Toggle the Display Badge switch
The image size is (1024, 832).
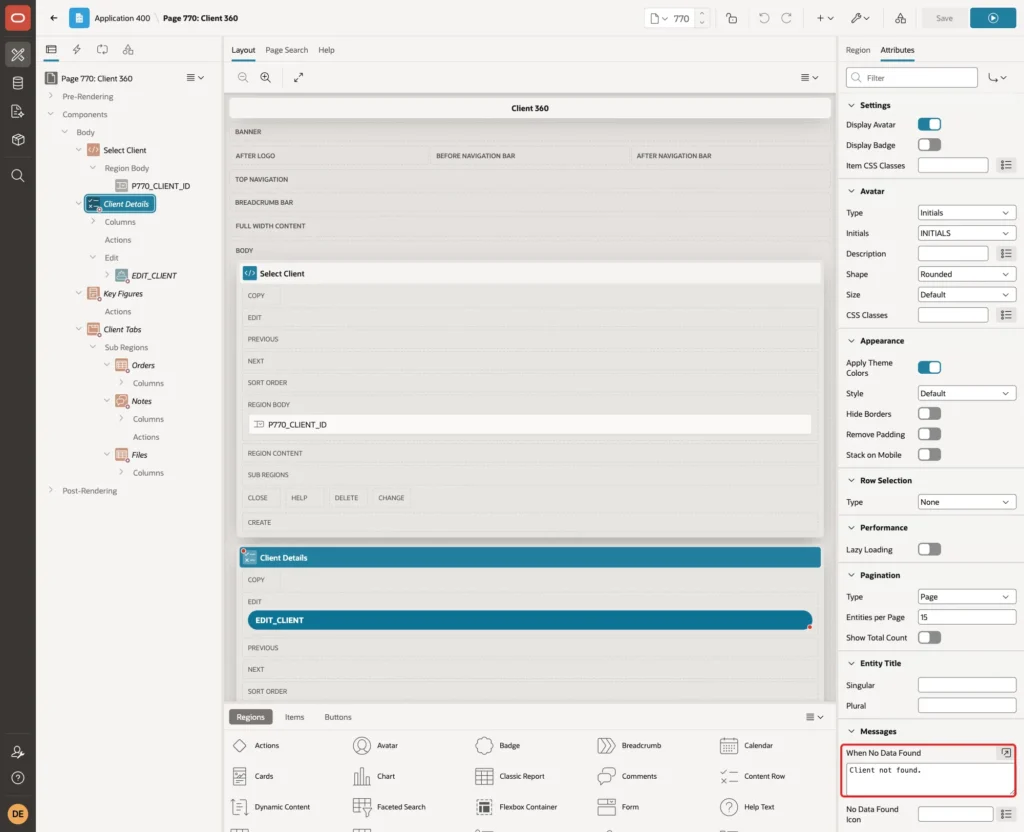(x=929, y=145)
